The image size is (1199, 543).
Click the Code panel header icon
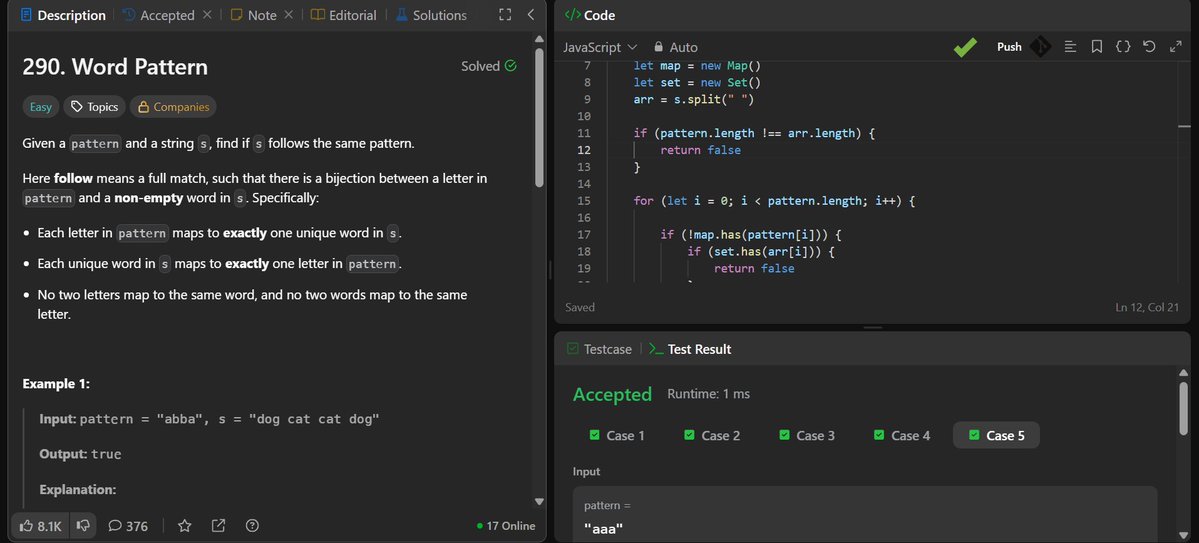click(x=571, y=15)
